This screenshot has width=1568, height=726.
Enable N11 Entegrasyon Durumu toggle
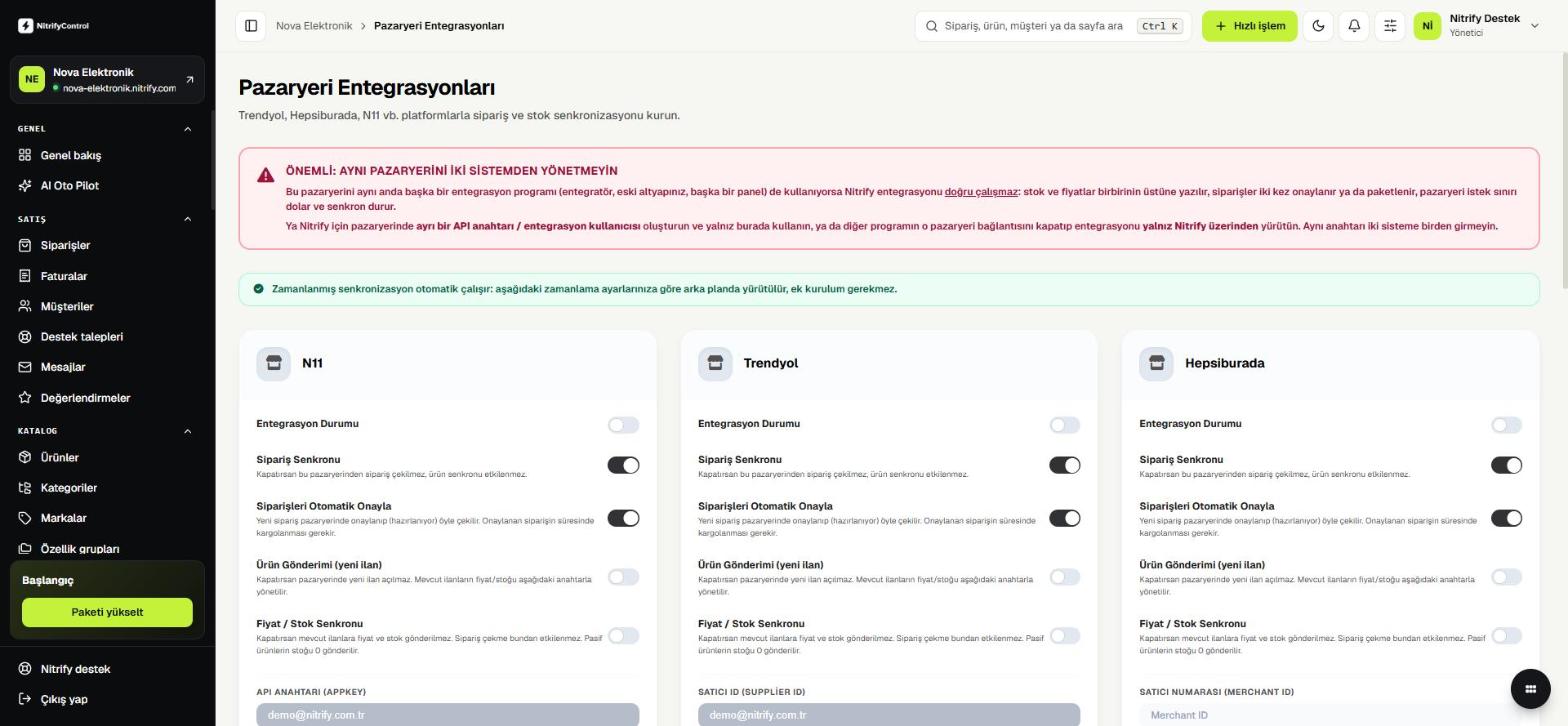point(623,425)
